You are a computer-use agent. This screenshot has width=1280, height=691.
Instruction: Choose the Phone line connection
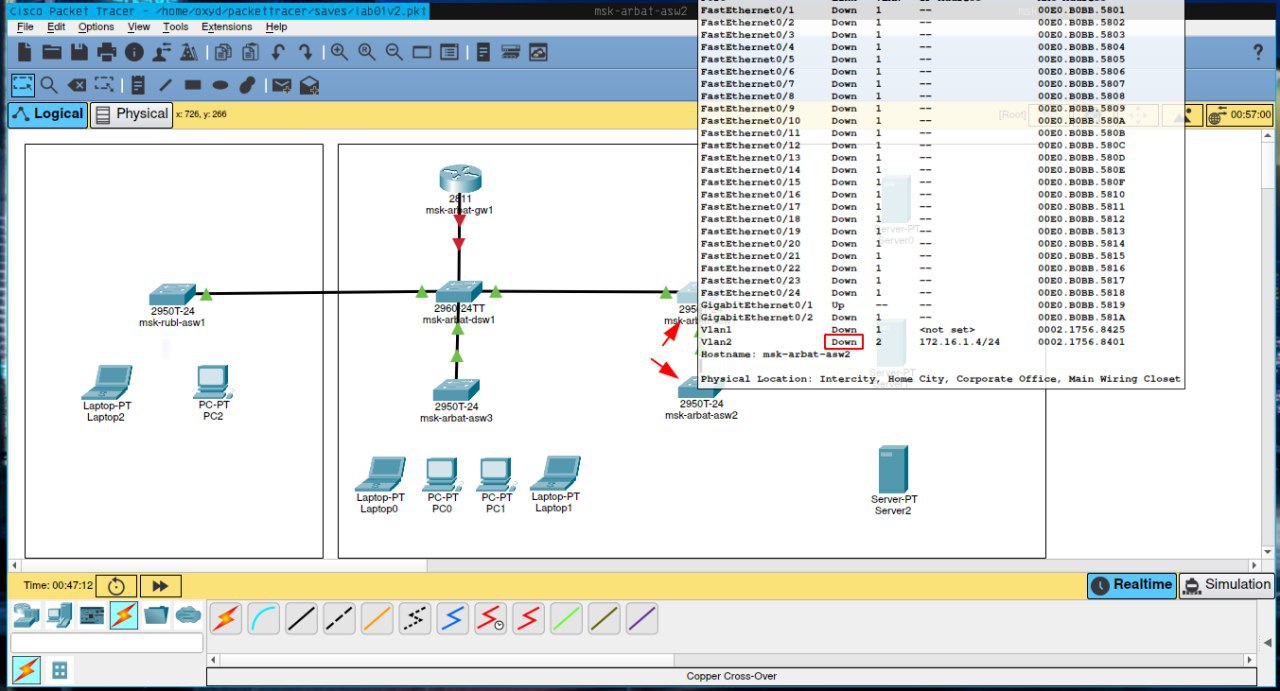click(x=415, y=619)
